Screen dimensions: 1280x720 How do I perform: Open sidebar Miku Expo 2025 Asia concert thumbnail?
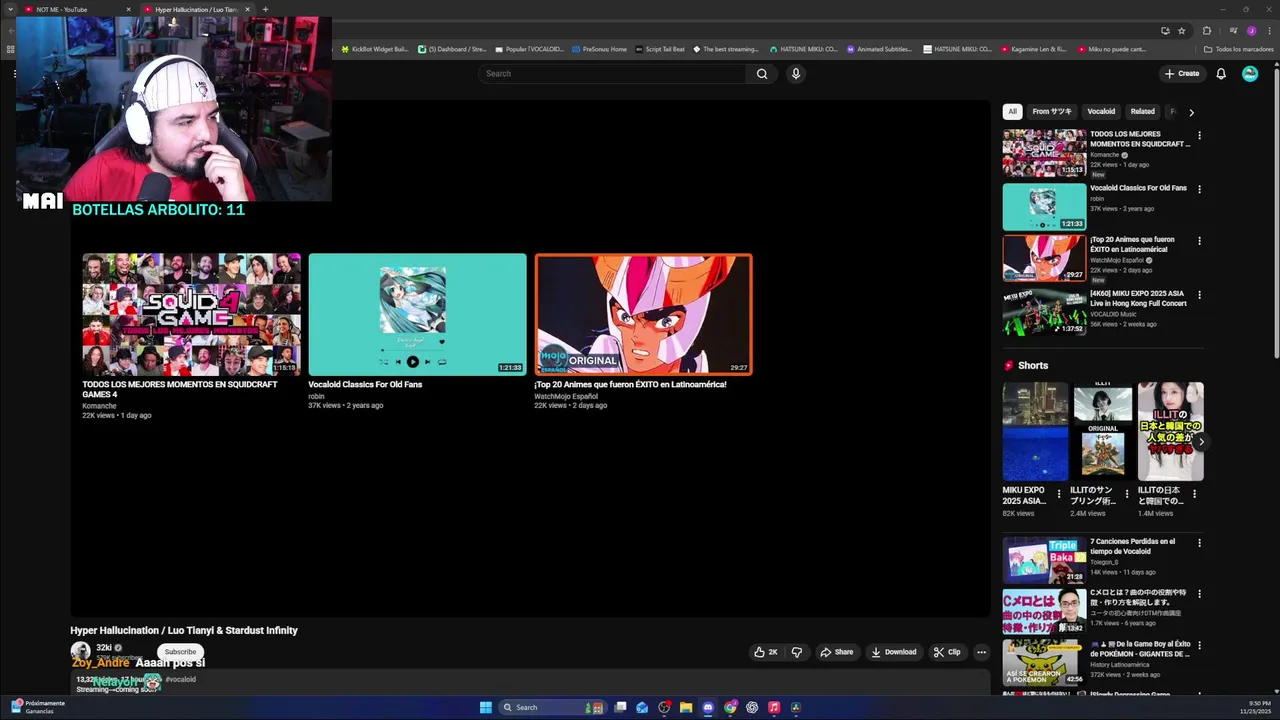coord(1044,312)
